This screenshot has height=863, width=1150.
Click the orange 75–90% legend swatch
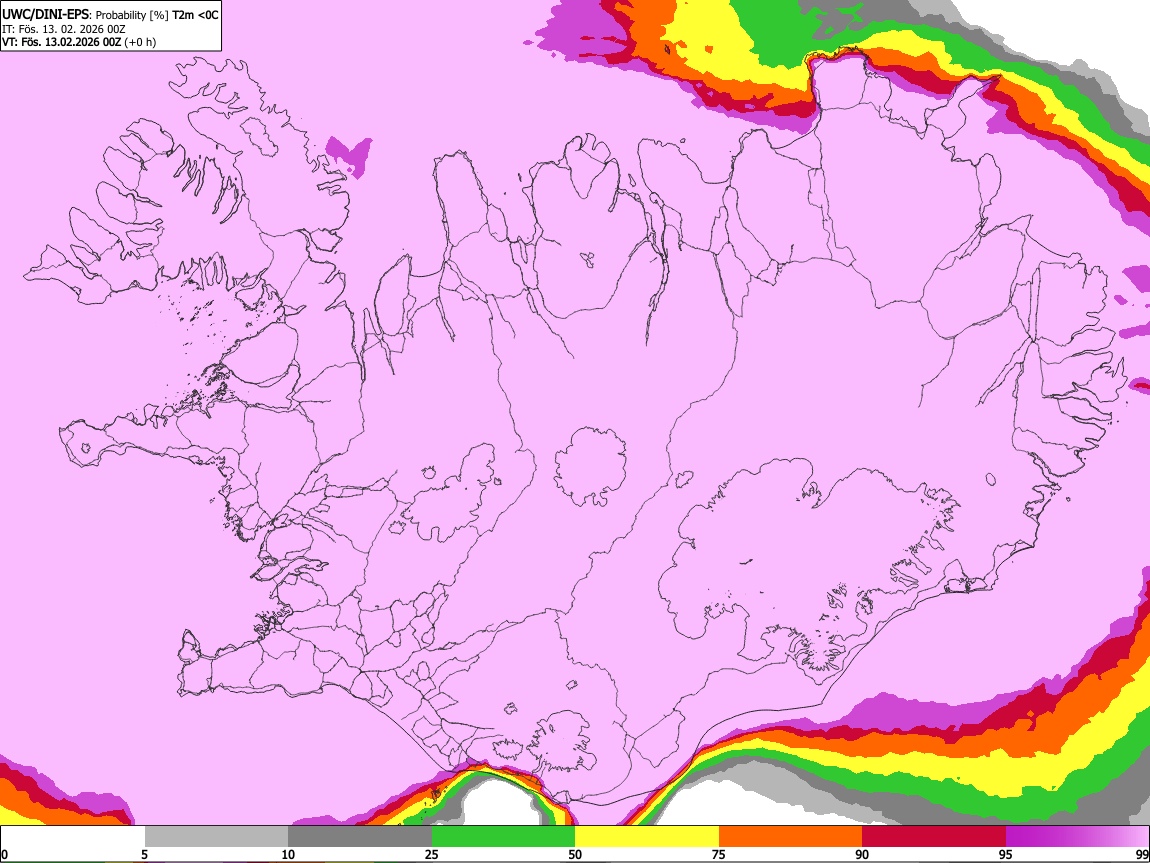(791, 837)
